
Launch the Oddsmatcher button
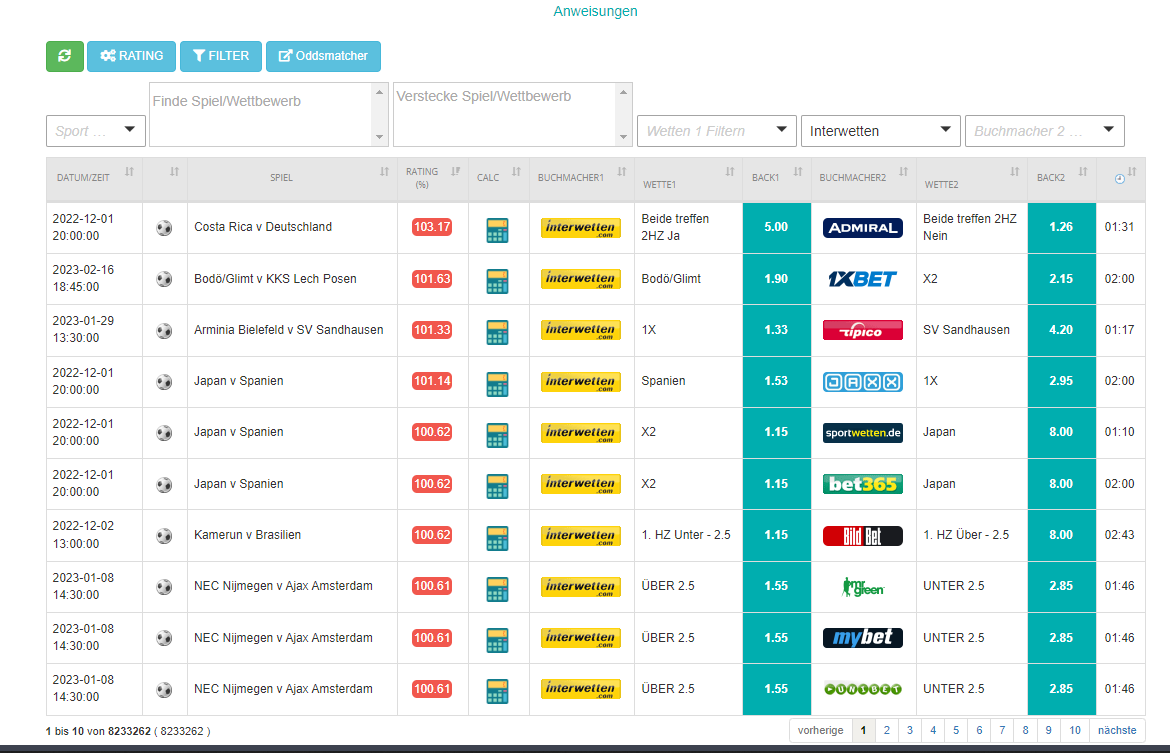(x=323, y=56)
